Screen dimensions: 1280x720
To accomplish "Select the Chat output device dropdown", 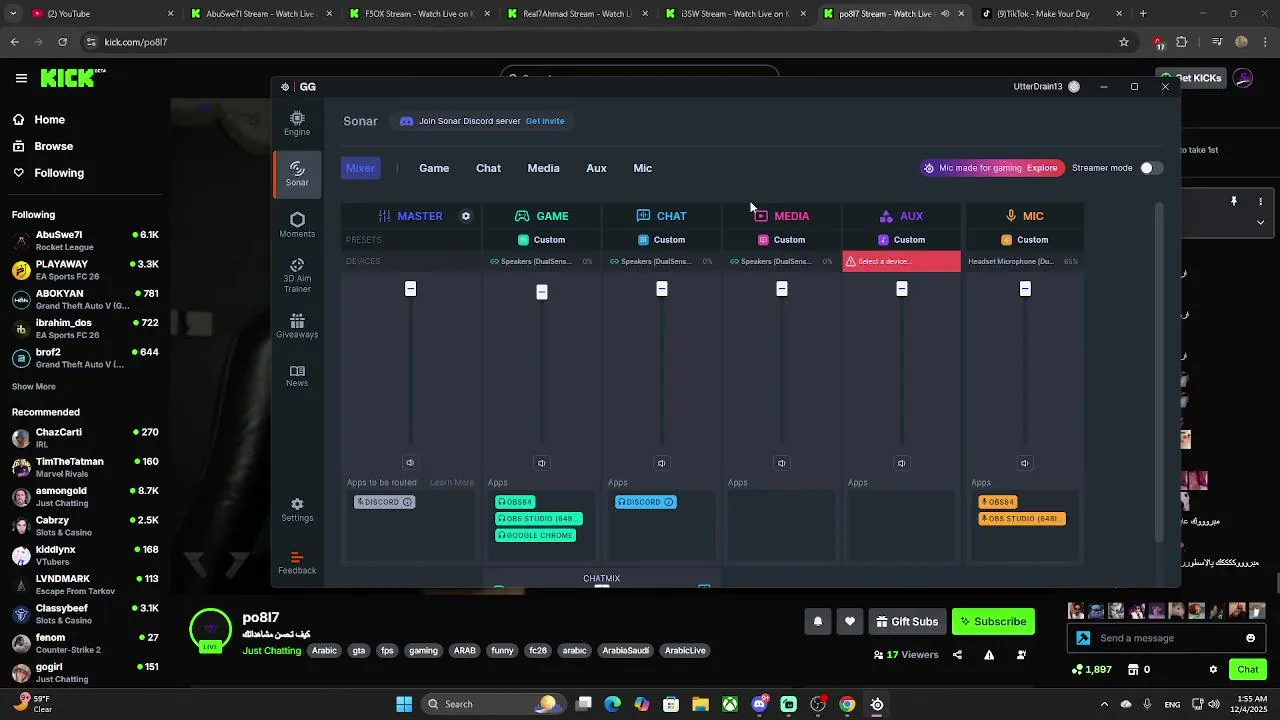I will coord(661,262).
